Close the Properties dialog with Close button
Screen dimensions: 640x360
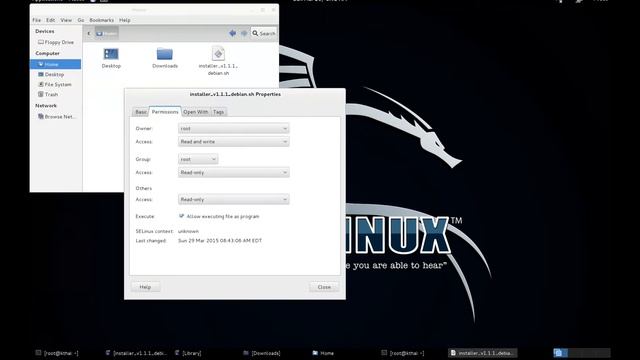[324, 287]
